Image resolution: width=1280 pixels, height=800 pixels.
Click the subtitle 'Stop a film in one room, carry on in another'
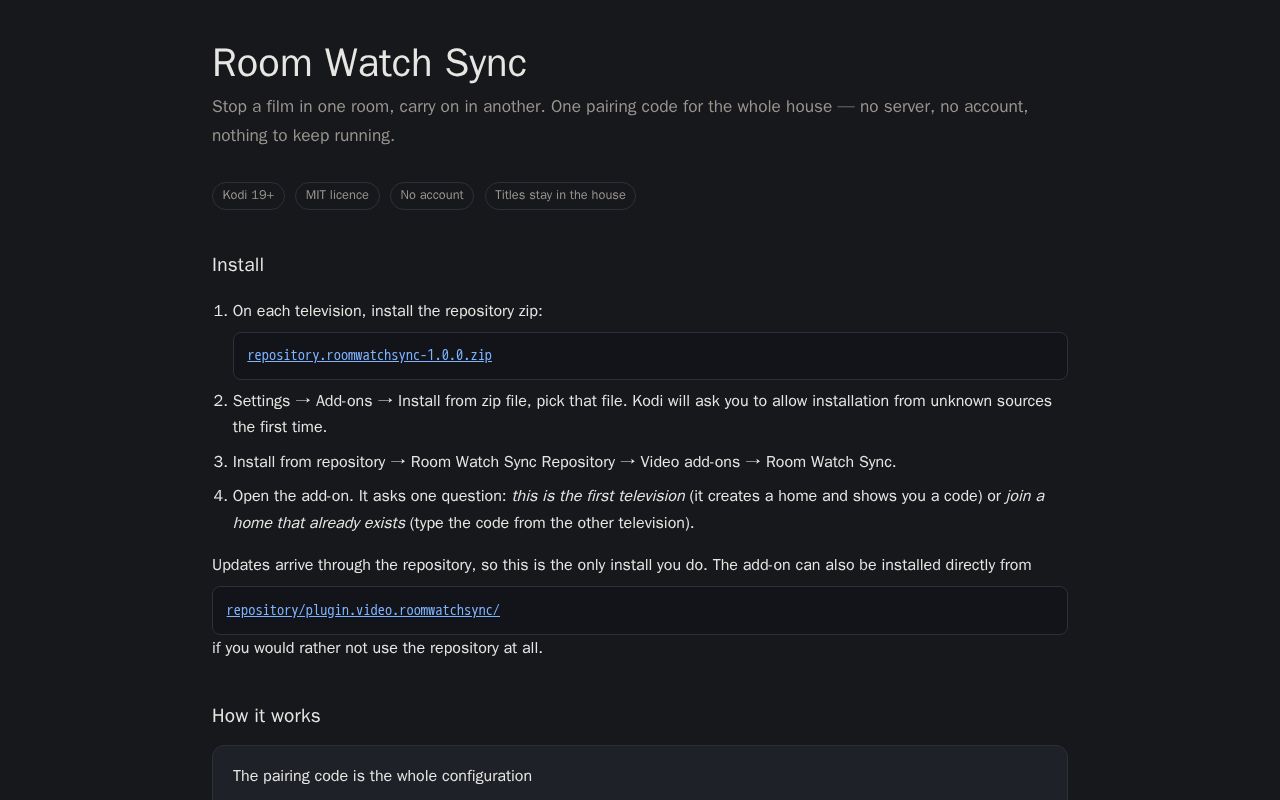620,121
